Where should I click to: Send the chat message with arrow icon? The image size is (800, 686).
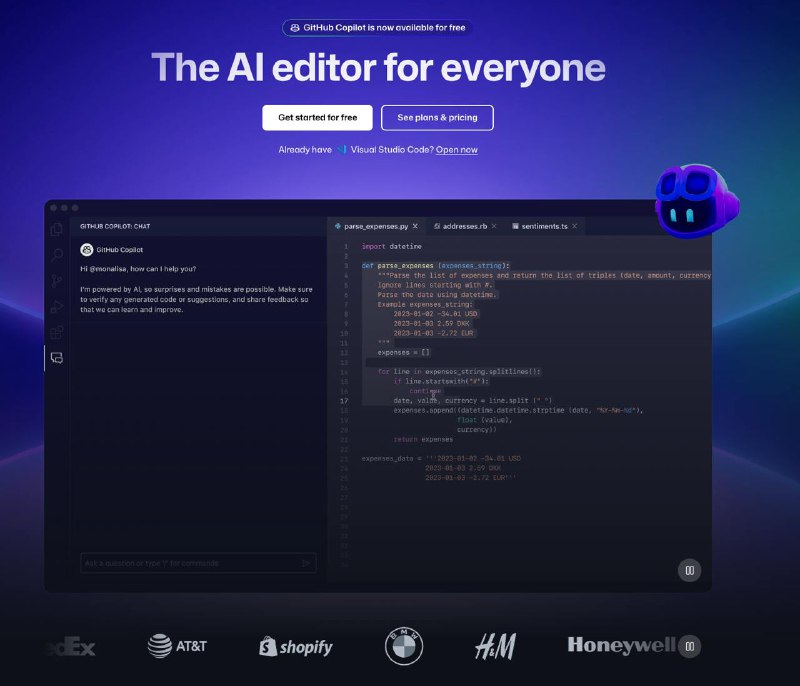[x=306, y=563]
